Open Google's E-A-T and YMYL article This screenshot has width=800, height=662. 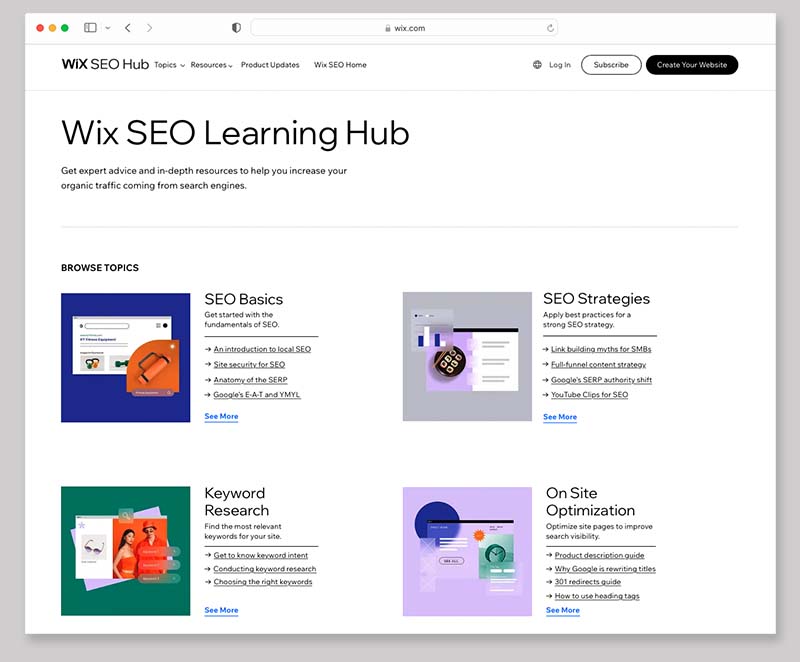(x=257, y=395)
